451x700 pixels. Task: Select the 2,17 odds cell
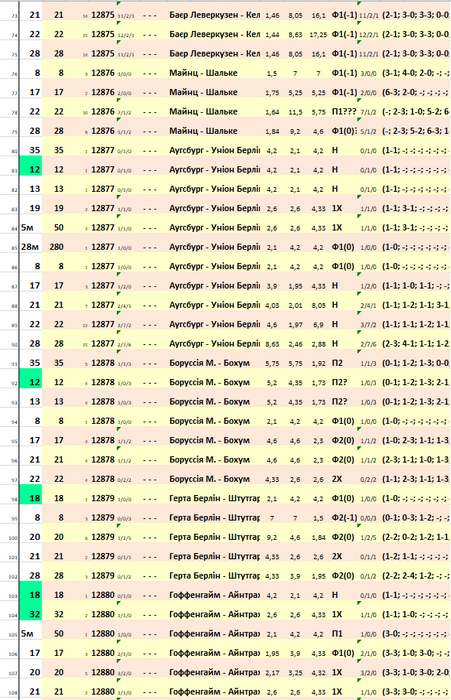272,672
